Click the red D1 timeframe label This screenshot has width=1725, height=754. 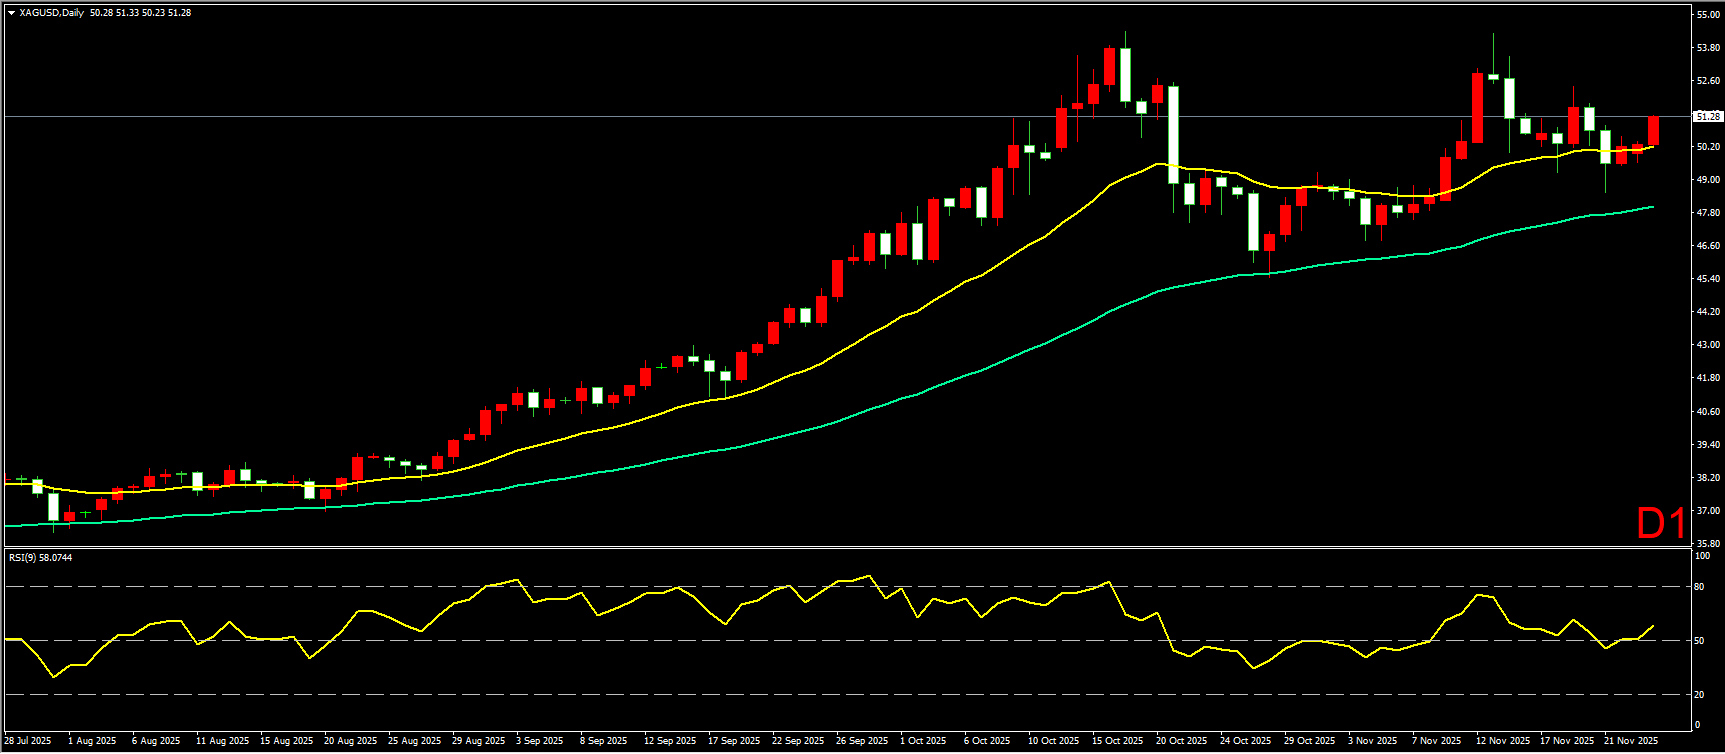1661,523
